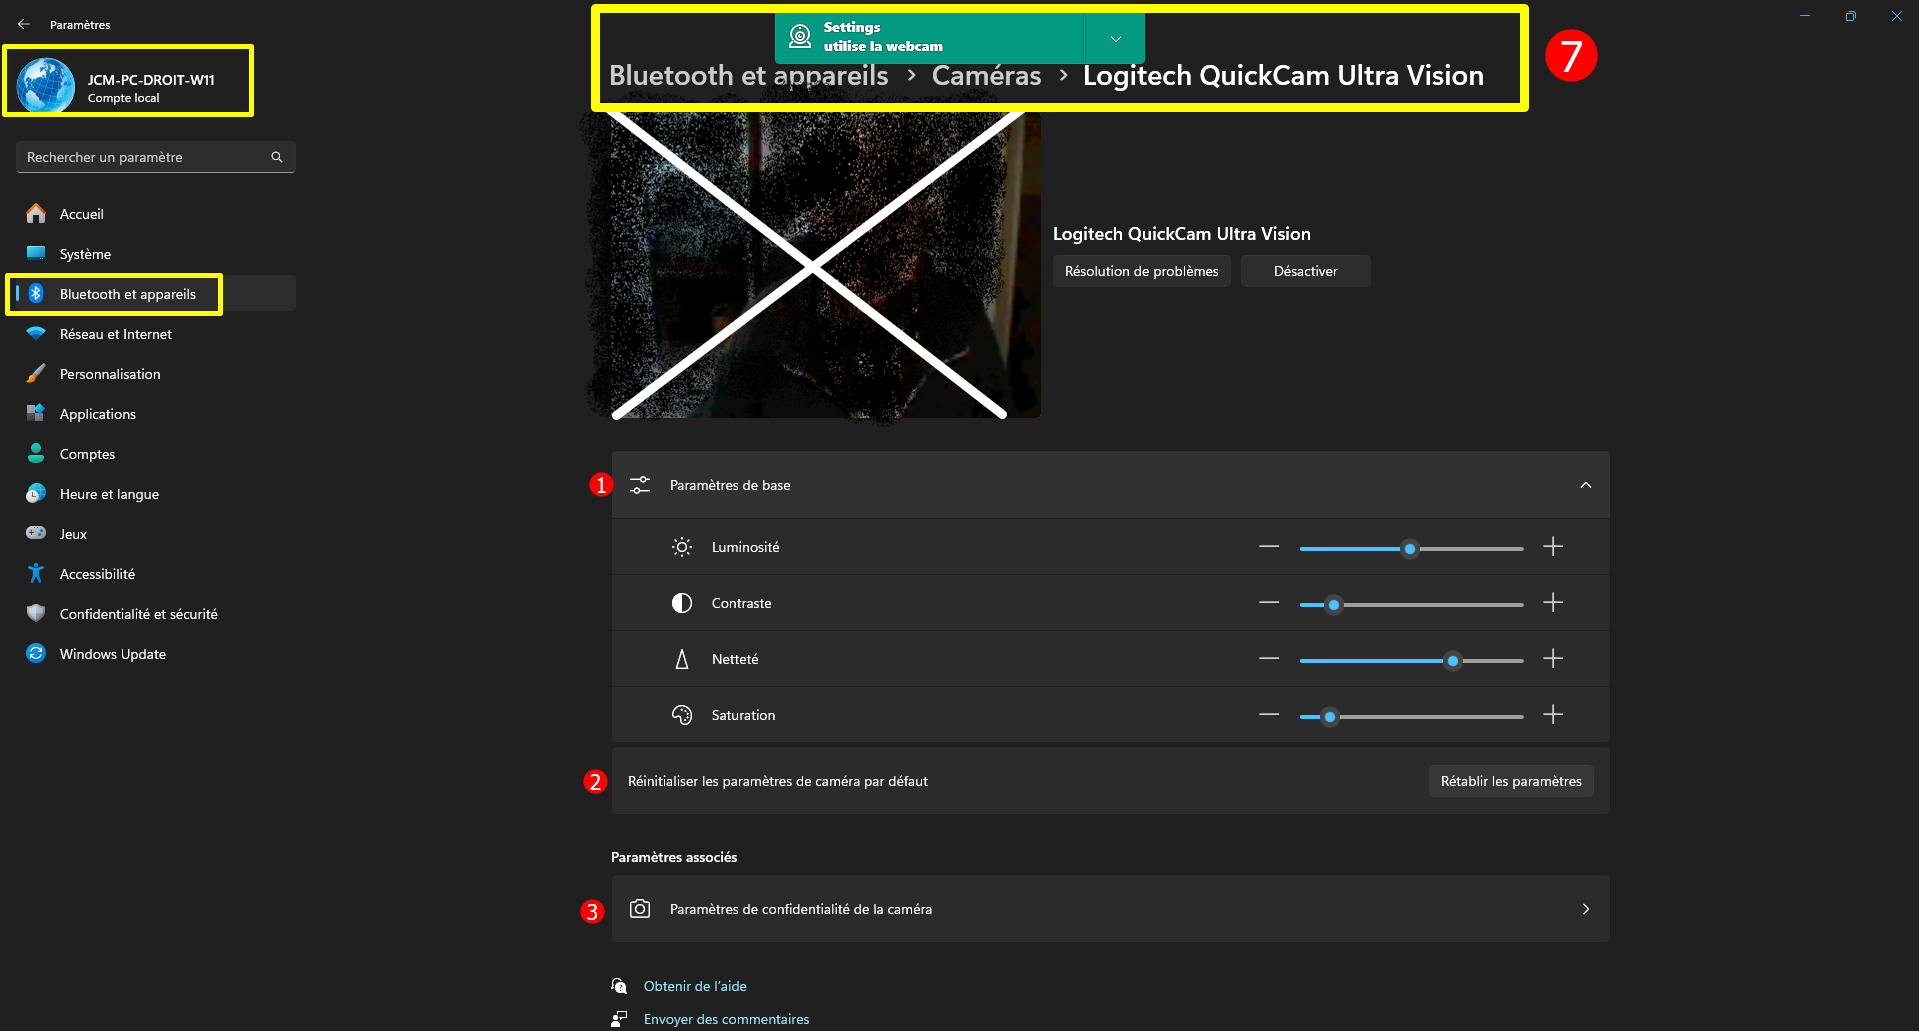Go to Système settings
The height and width of the screenshot is (1031, 1919).
(x=156, y=254)
